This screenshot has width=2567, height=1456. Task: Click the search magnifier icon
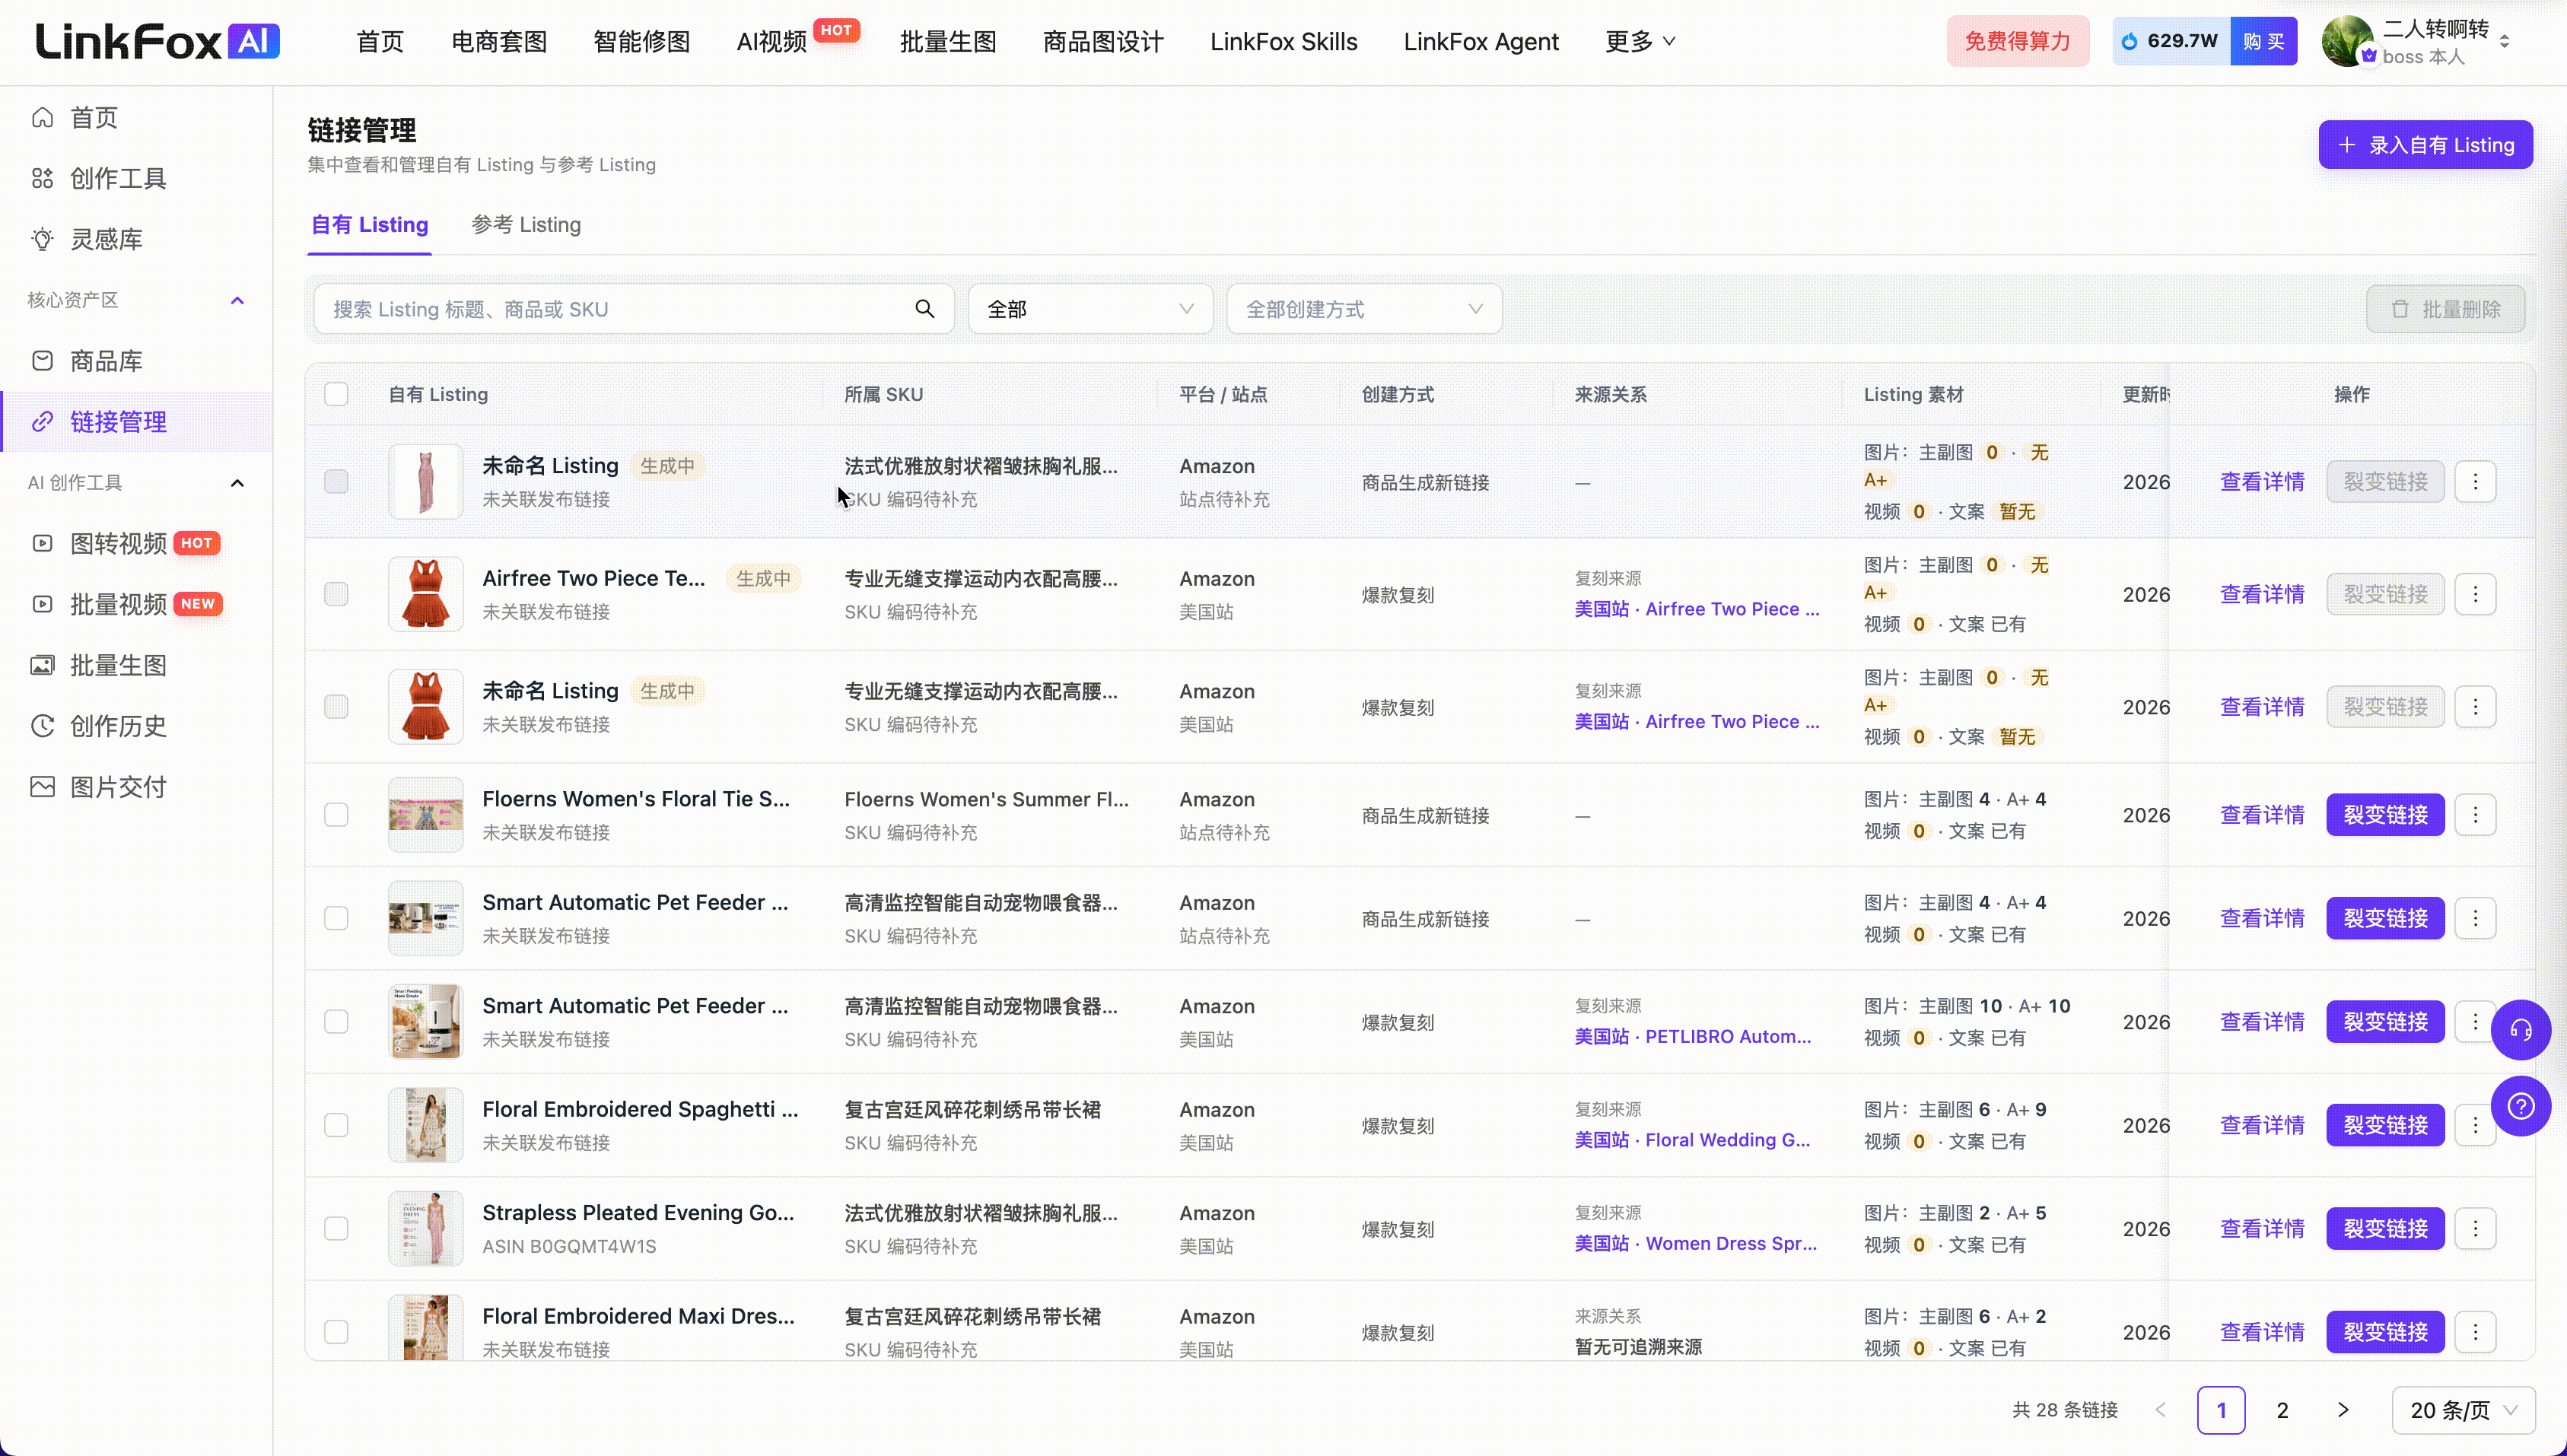924,309
